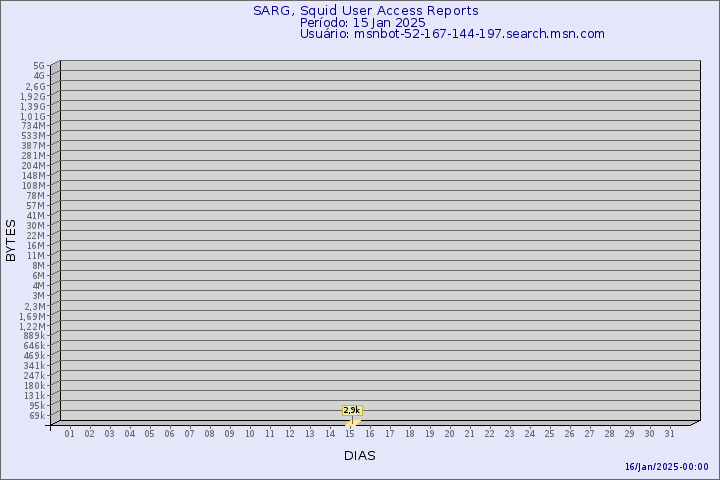Screen dimensions: 720x480
Task: Click the BYTES axis label
Action: coord(11,240)
